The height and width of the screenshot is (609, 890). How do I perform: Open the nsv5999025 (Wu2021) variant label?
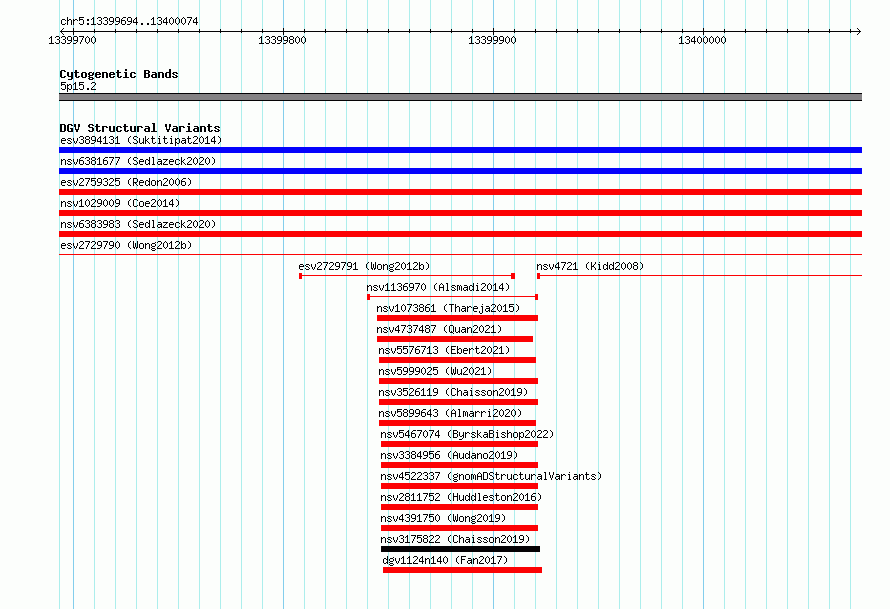[435, 371]
